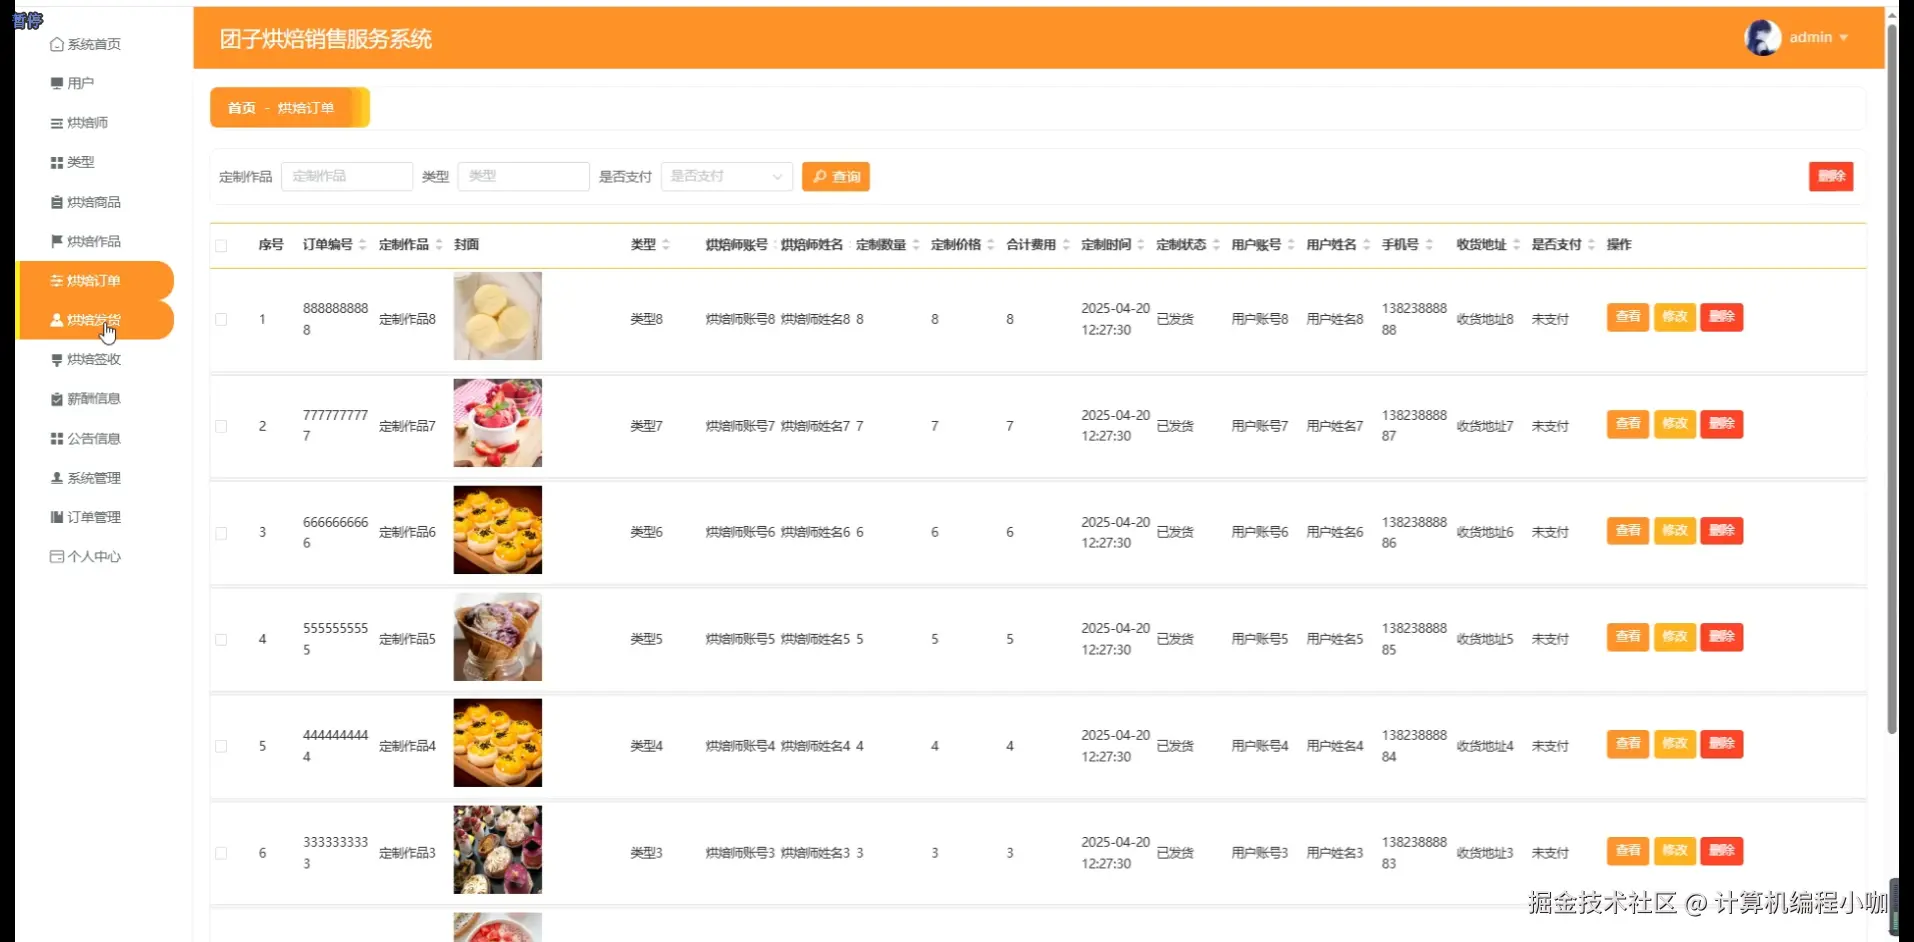Open the admin account dropdown menu
1914x942 pixels.
click(x=1818, y=38)
